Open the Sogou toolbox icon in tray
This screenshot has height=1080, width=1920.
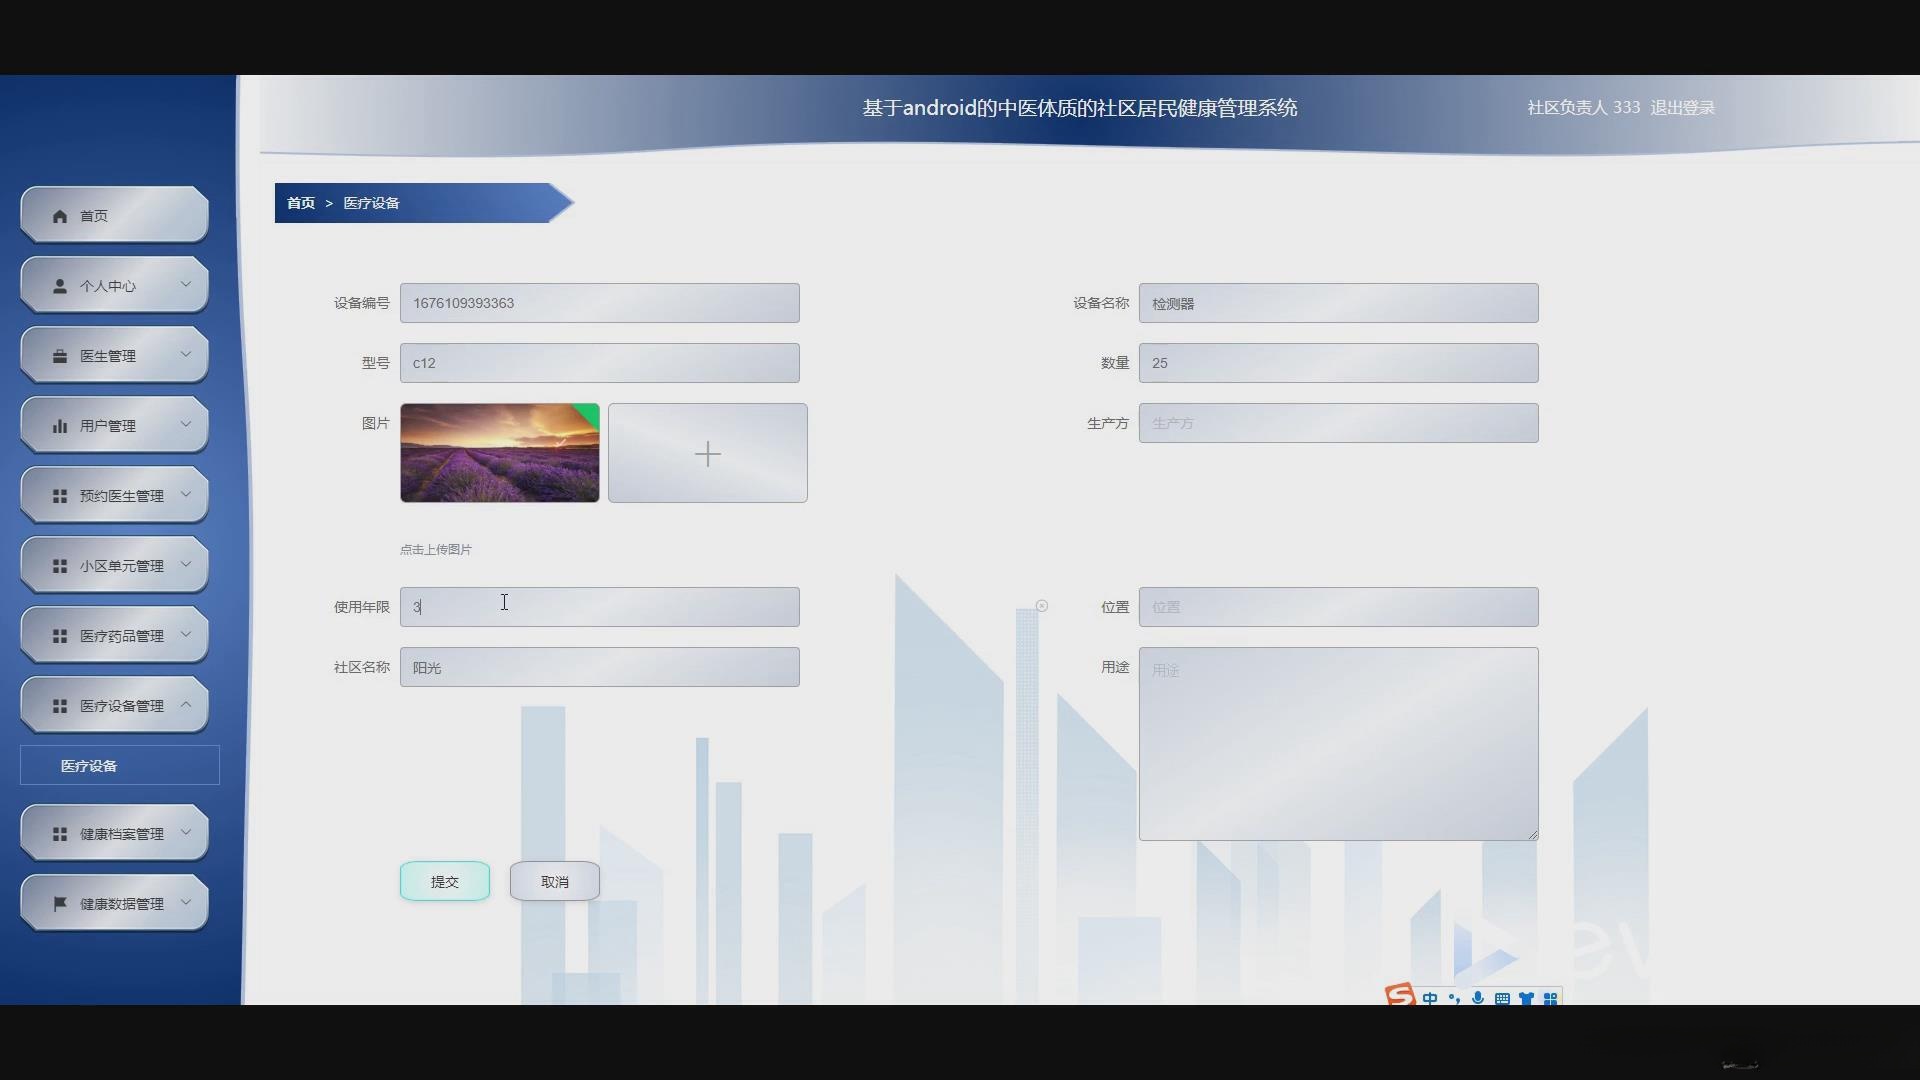tap(1551, 998)
